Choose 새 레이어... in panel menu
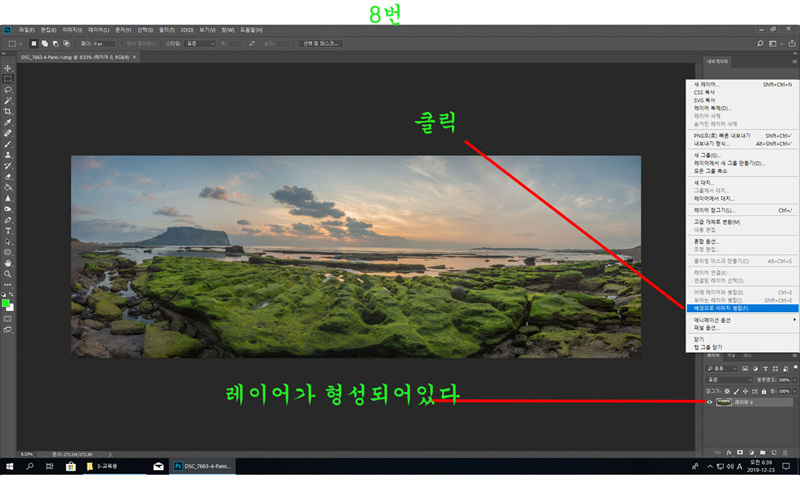The height and width of the screenshot is (500, 800). (x=742, y=85)
